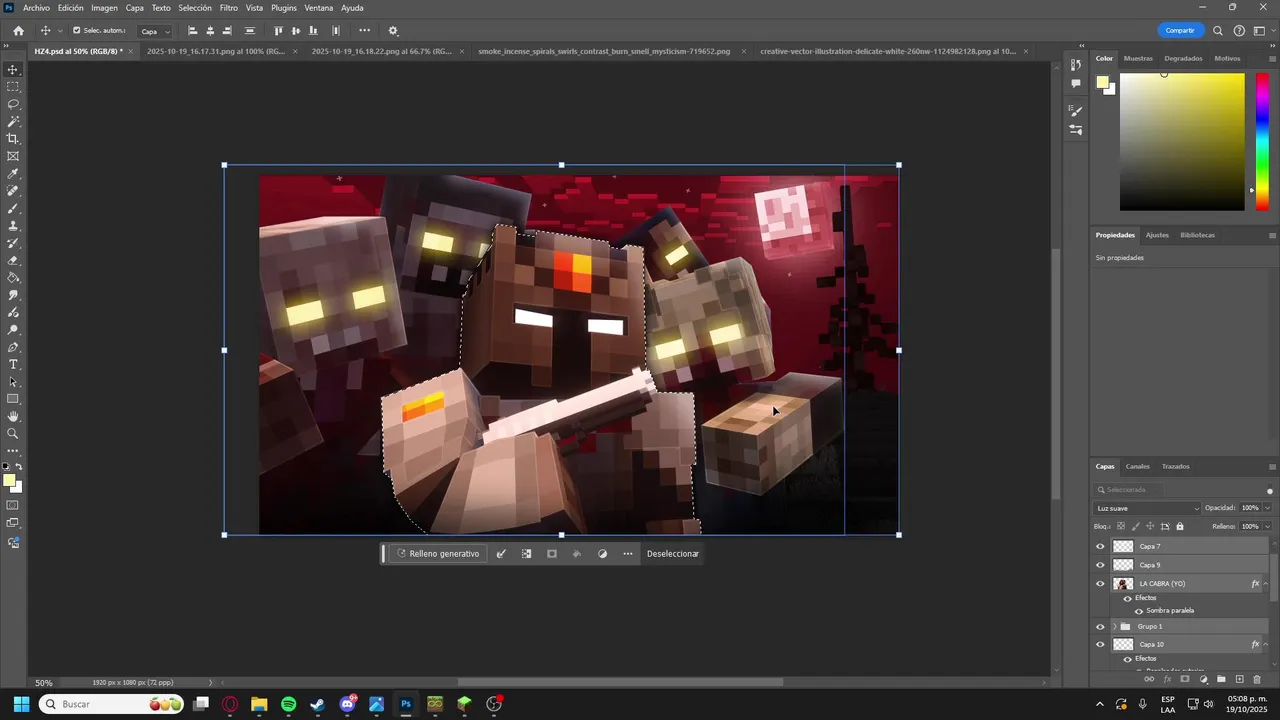The height and width of the screenshot is (720, 1280).
Task: Hide the Capa 7 layer
Action: (1100, 546)
